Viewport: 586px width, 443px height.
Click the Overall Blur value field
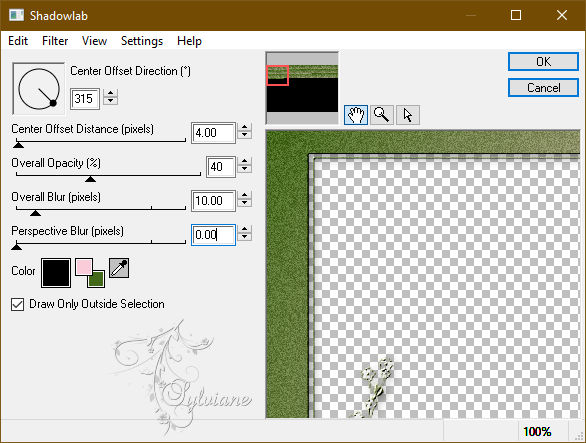[x=213, y=201]
